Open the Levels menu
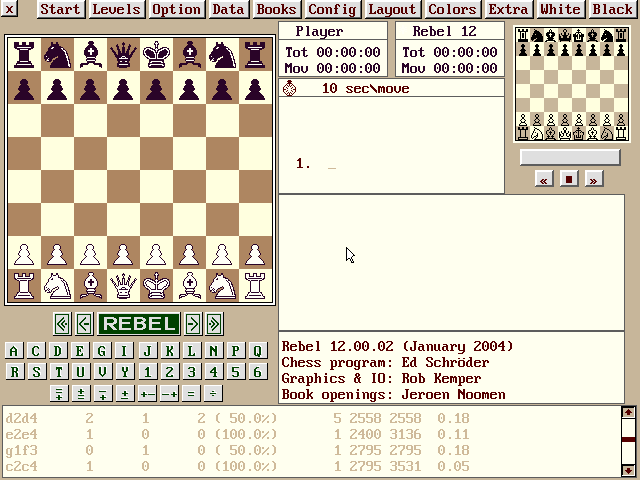The image size is (640, 480). 116,10
